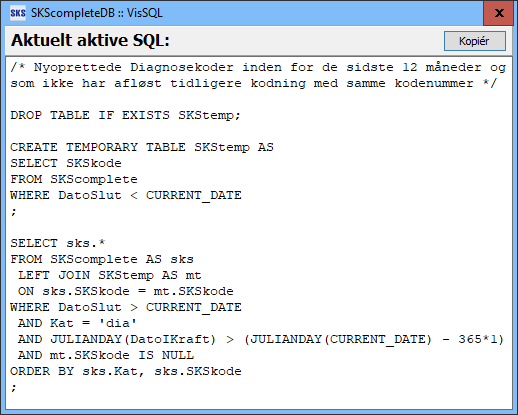The height and width of the screenshot is (415, 518).
Task: Click the 'Aktuelt aktive SQL:' heading
Action: tap(90, 40)
